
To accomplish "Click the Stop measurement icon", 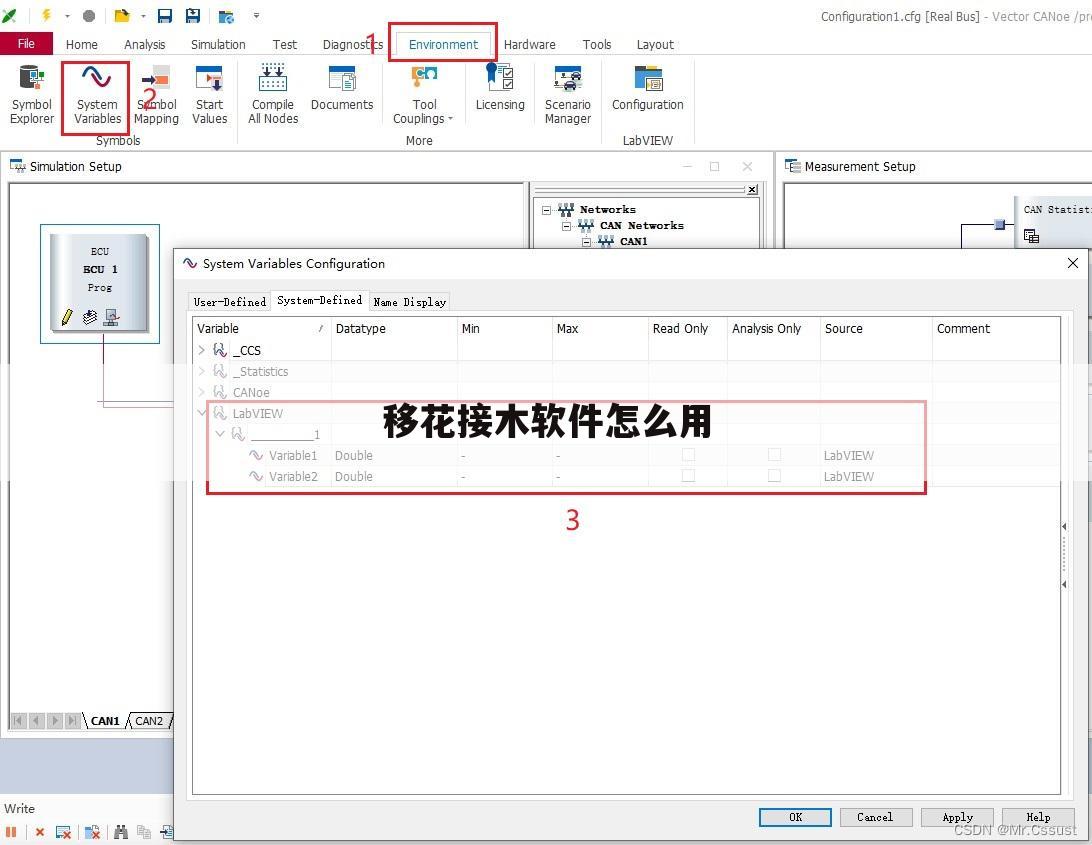I will [x=89, y=15].
